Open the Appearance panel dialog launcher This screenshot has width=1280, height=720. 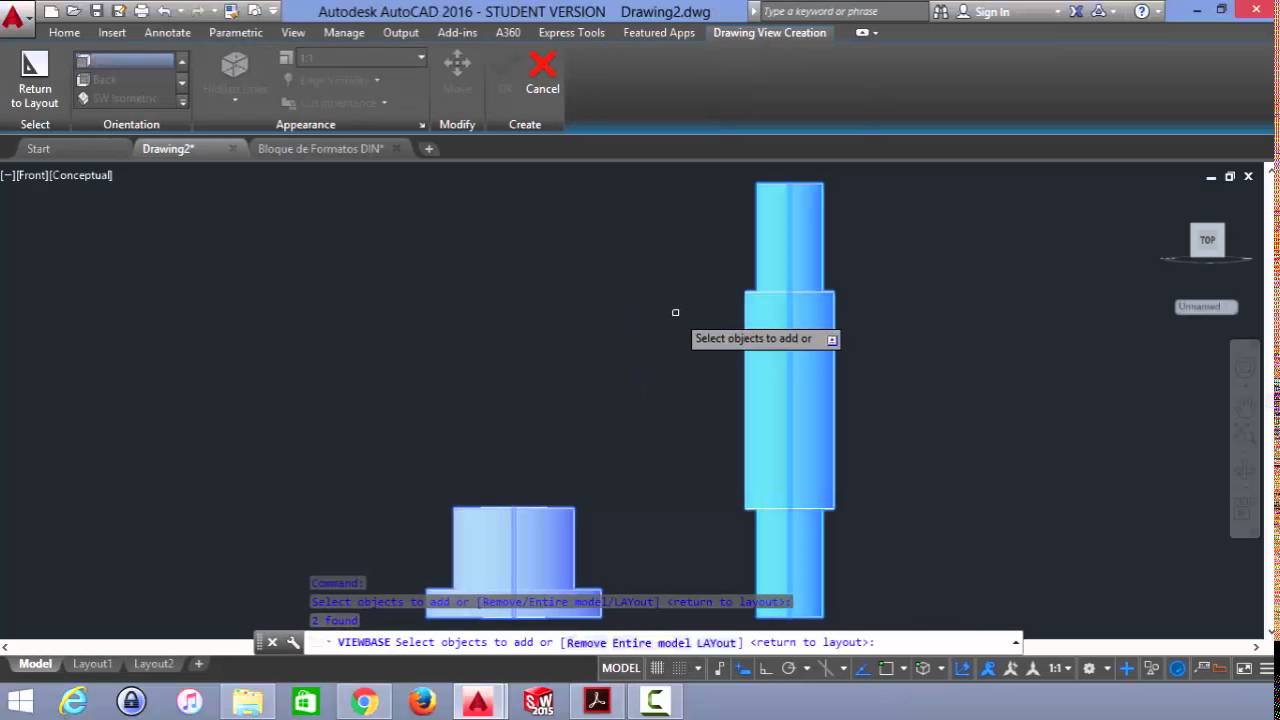tap(422, 125)
